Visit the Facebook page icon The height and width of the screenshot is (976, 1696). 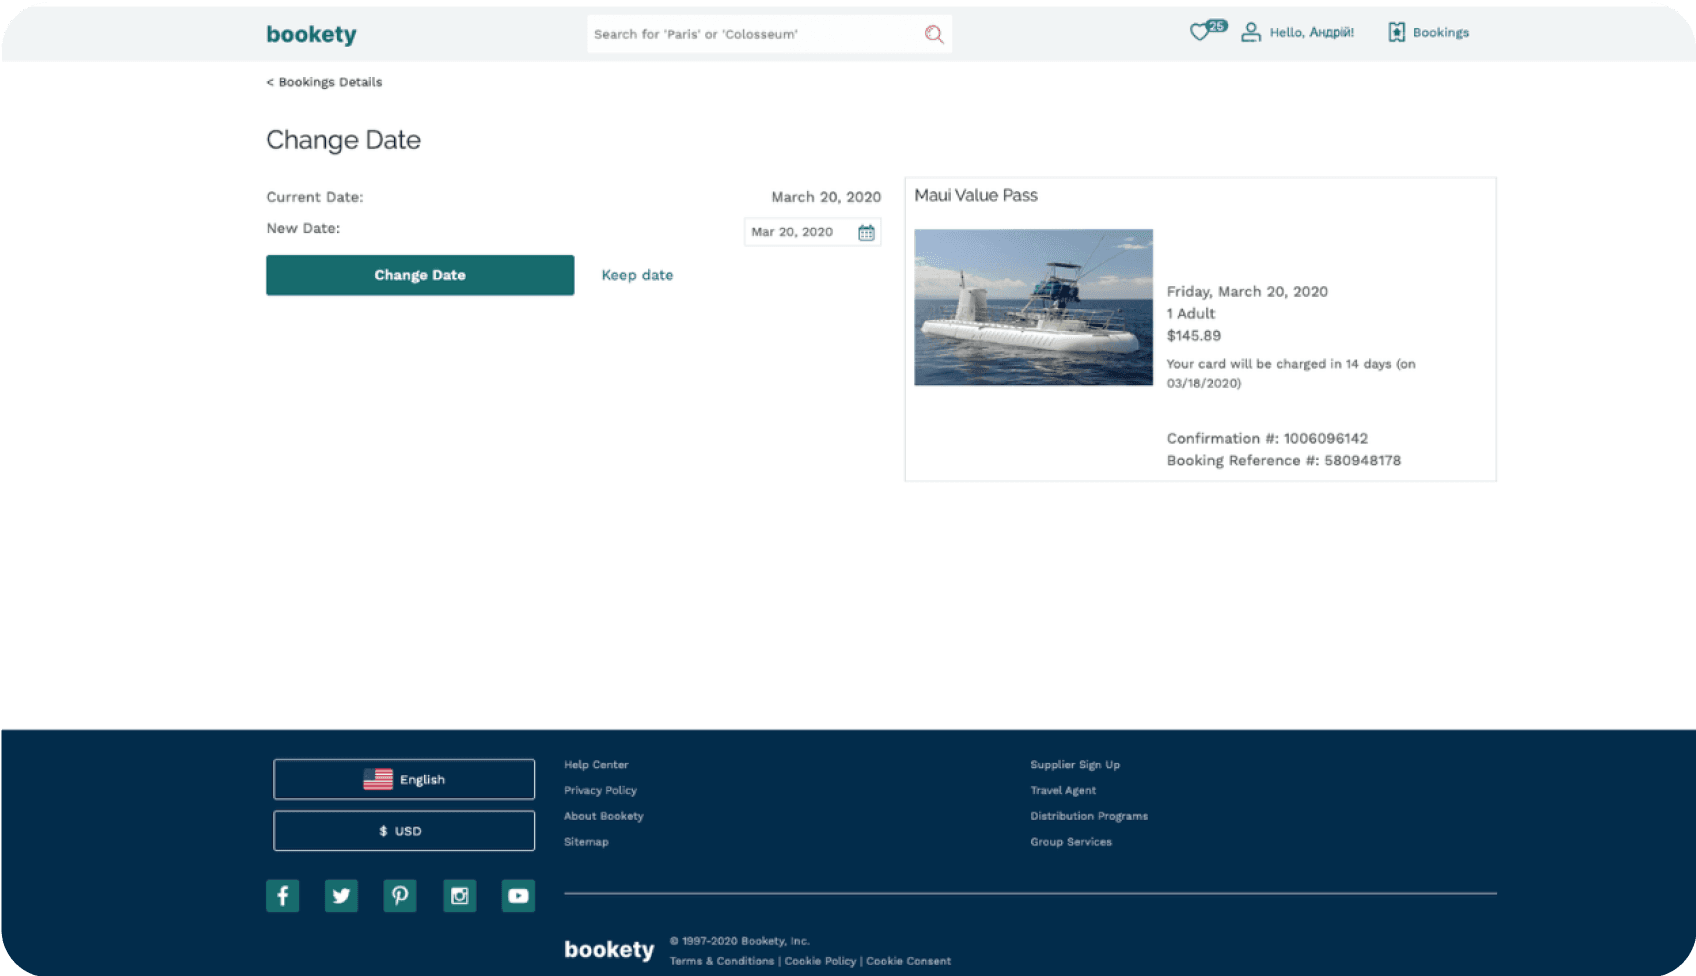(x=282, y=895)
